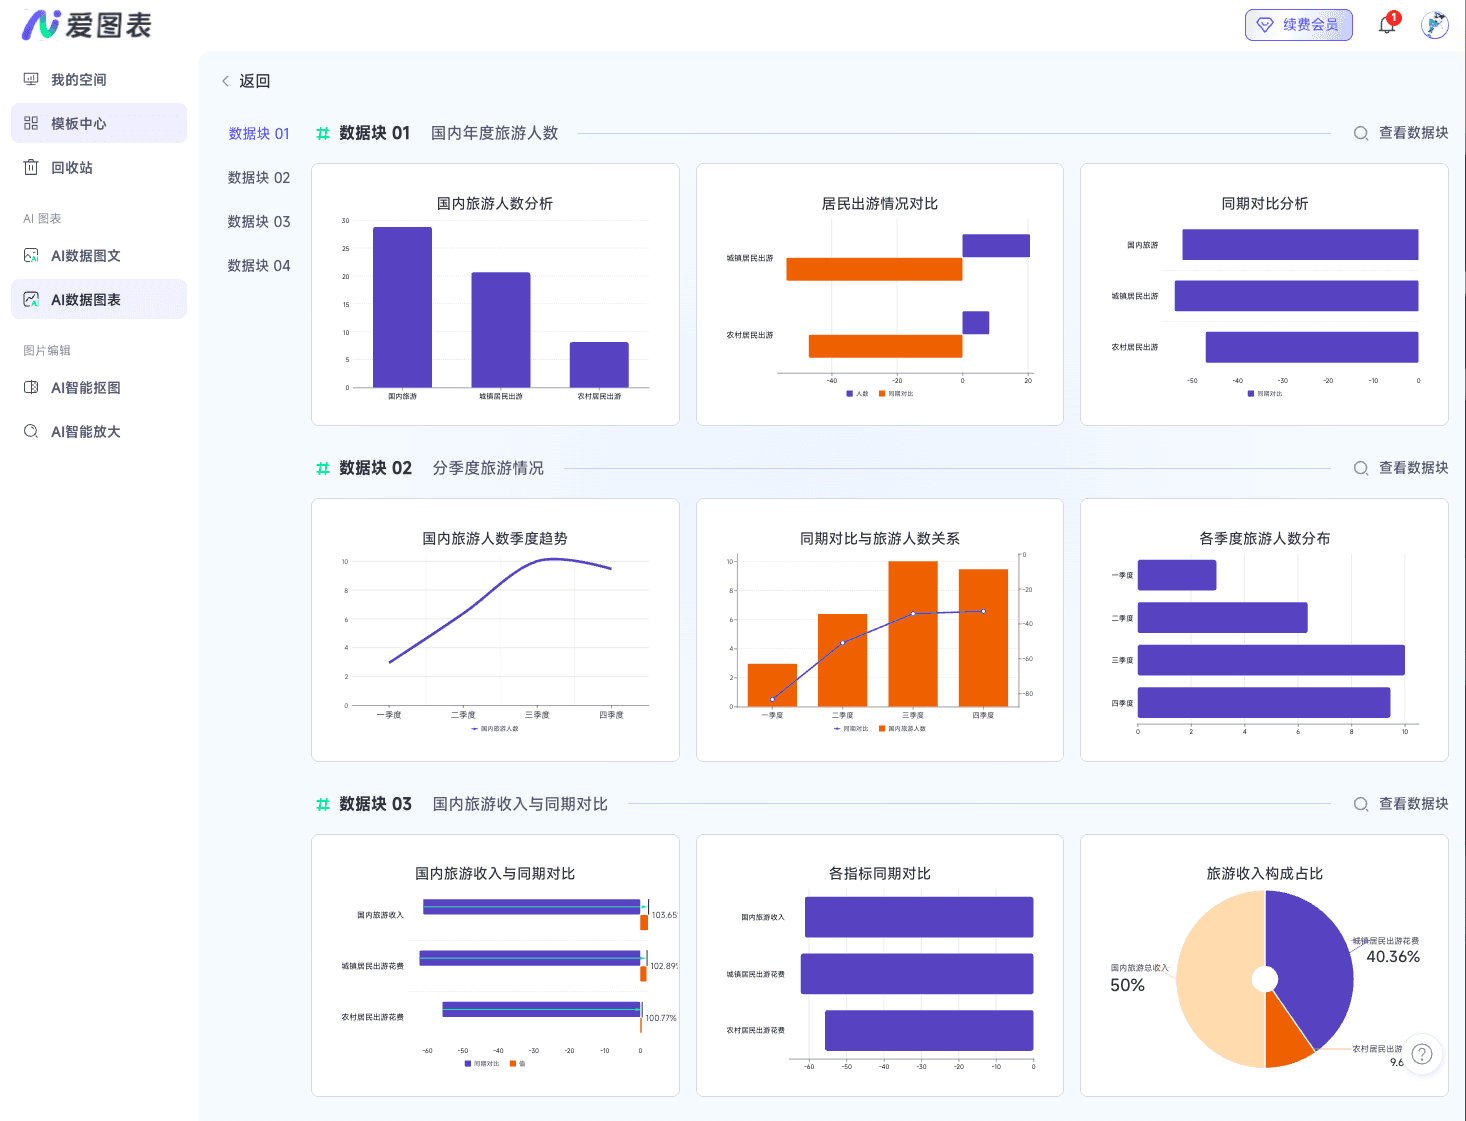
Task: Click the diamond icon in 续费会员
Action: point(1265,25)
